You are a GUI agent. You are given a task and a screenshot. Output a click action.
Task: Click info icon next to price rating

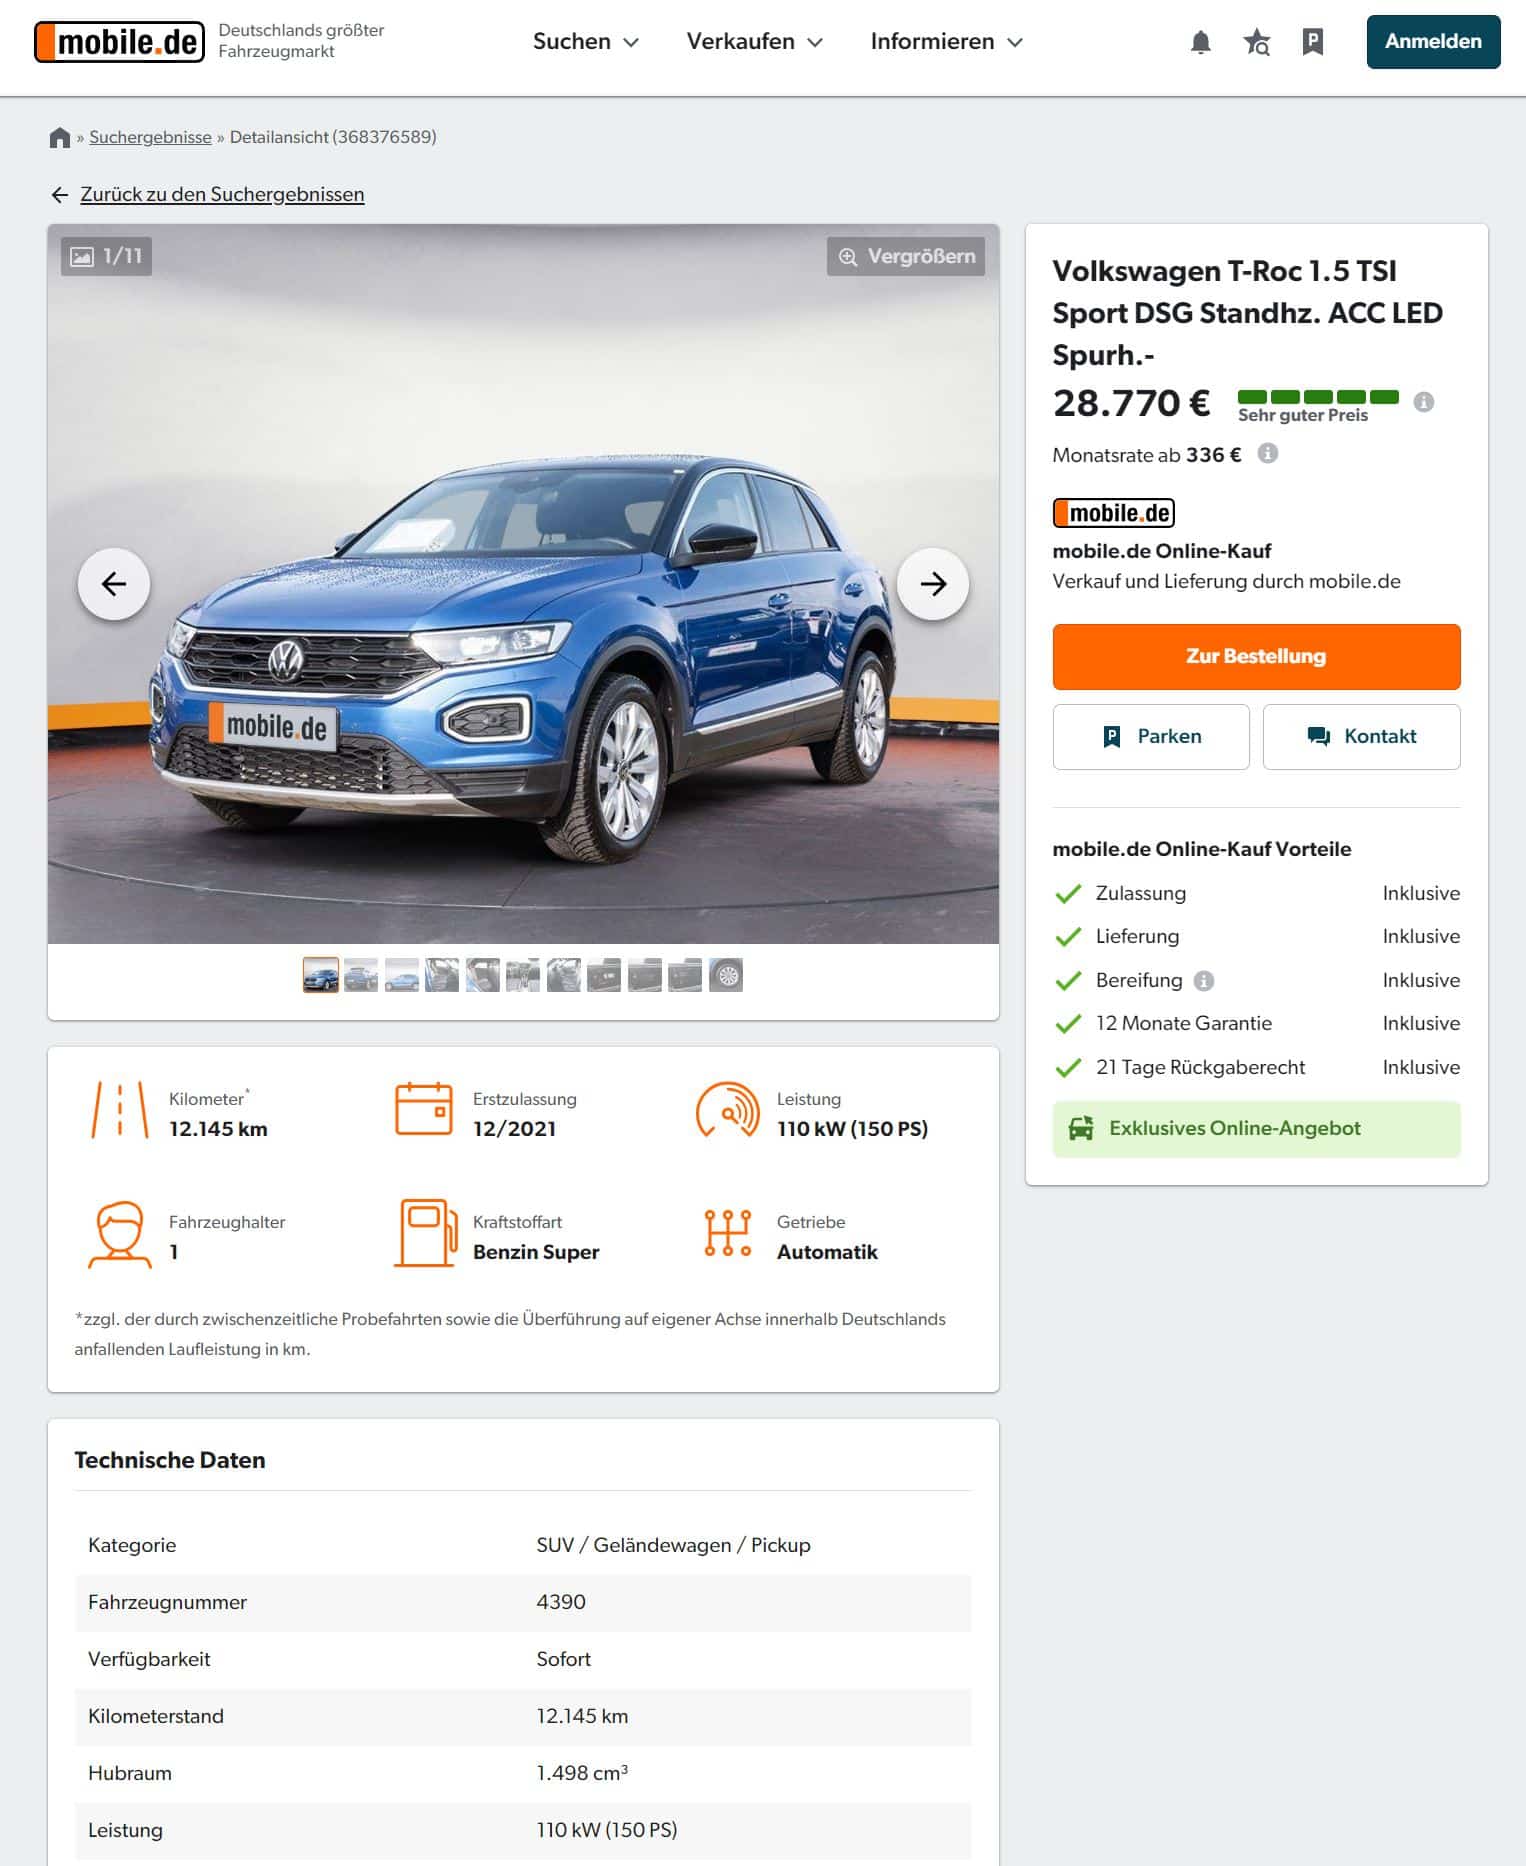pos(1423,402)
